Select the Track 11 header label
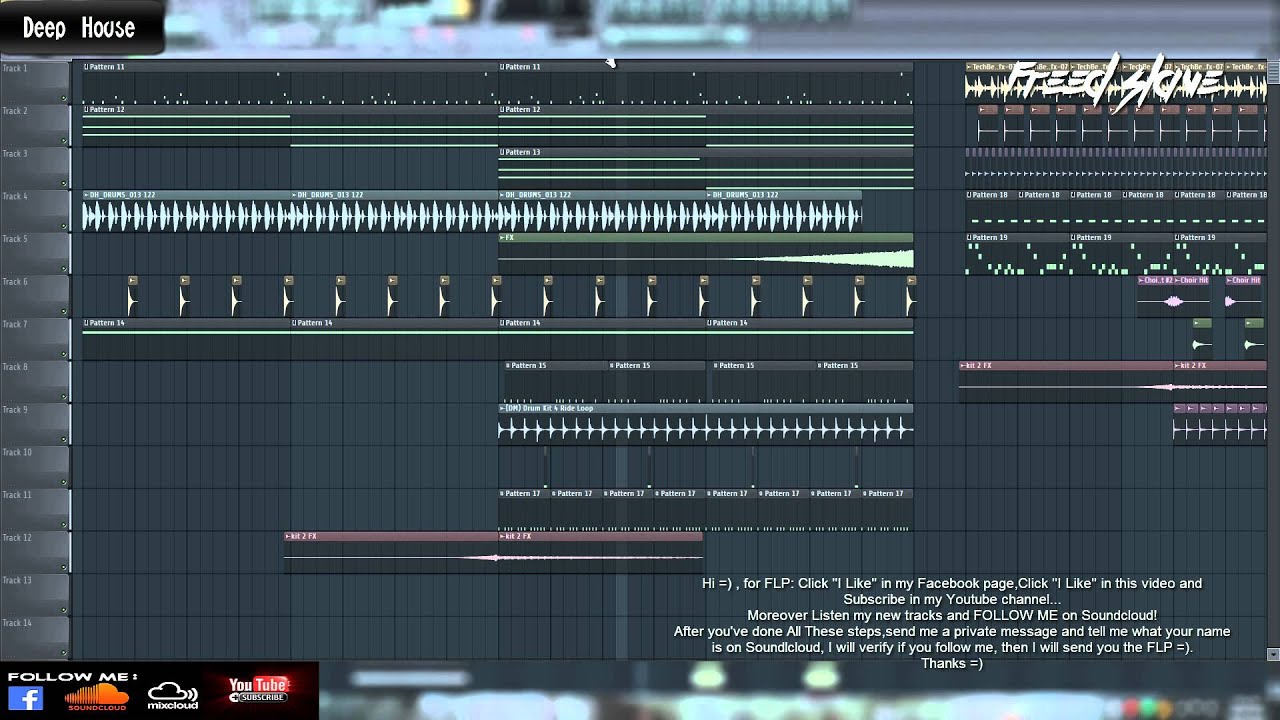This screenshot has width=1280, height=720. pos(17,495)
